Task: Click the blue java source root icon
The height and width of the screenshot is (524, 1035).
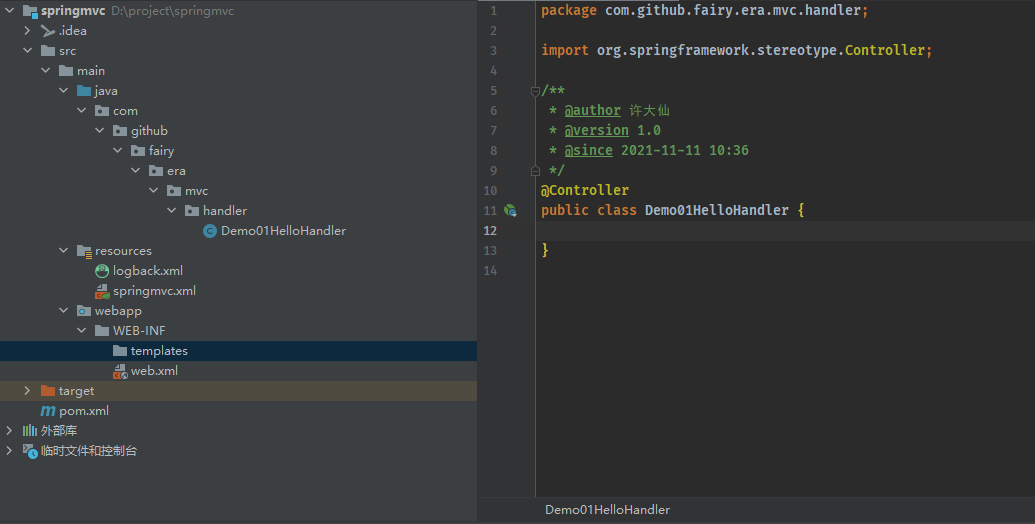Action: coord(84,90)
